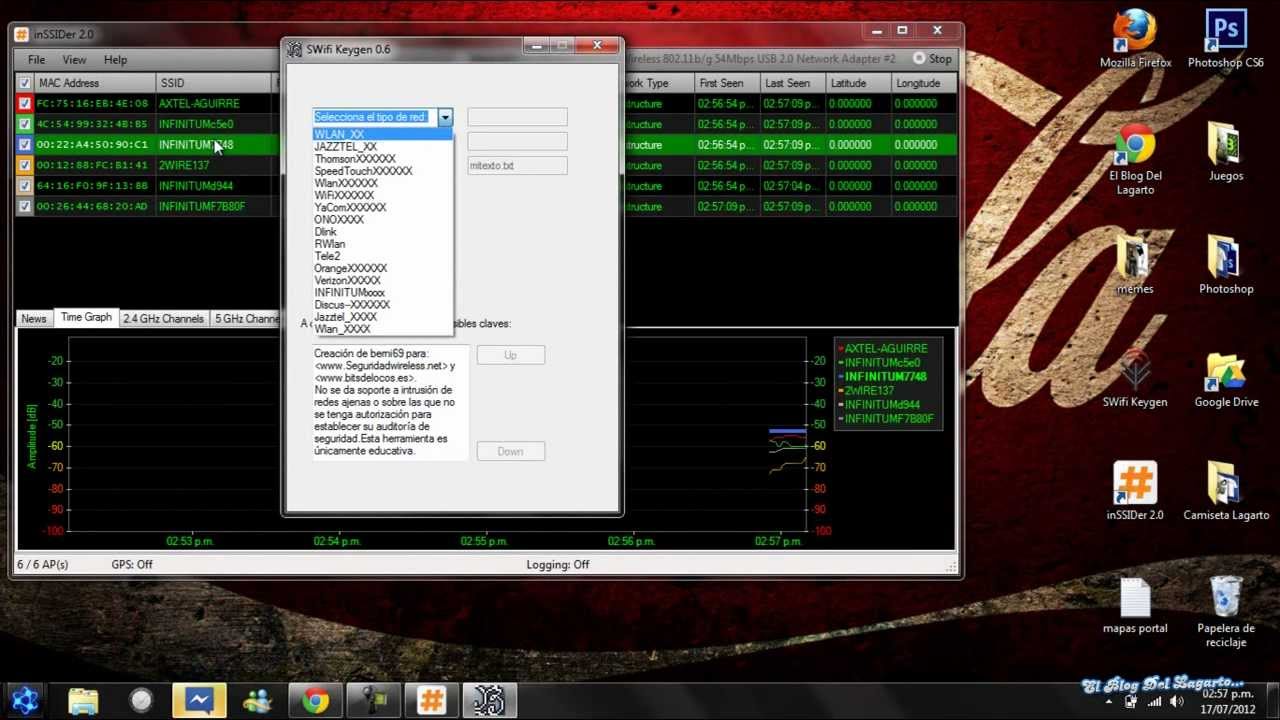This screenshot has height=720, width=1280.
Task: Open Google Chrome from taskbar
Action: (x=315, y=700)
